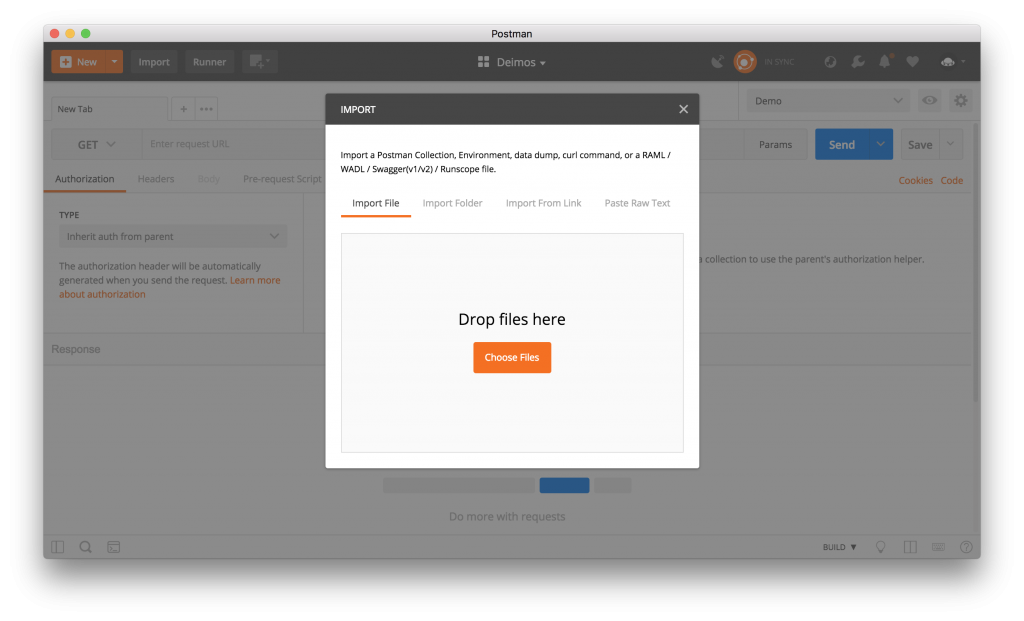Select the Headers tab
This screenshot has height=621, width=1024.
[156, 179]
